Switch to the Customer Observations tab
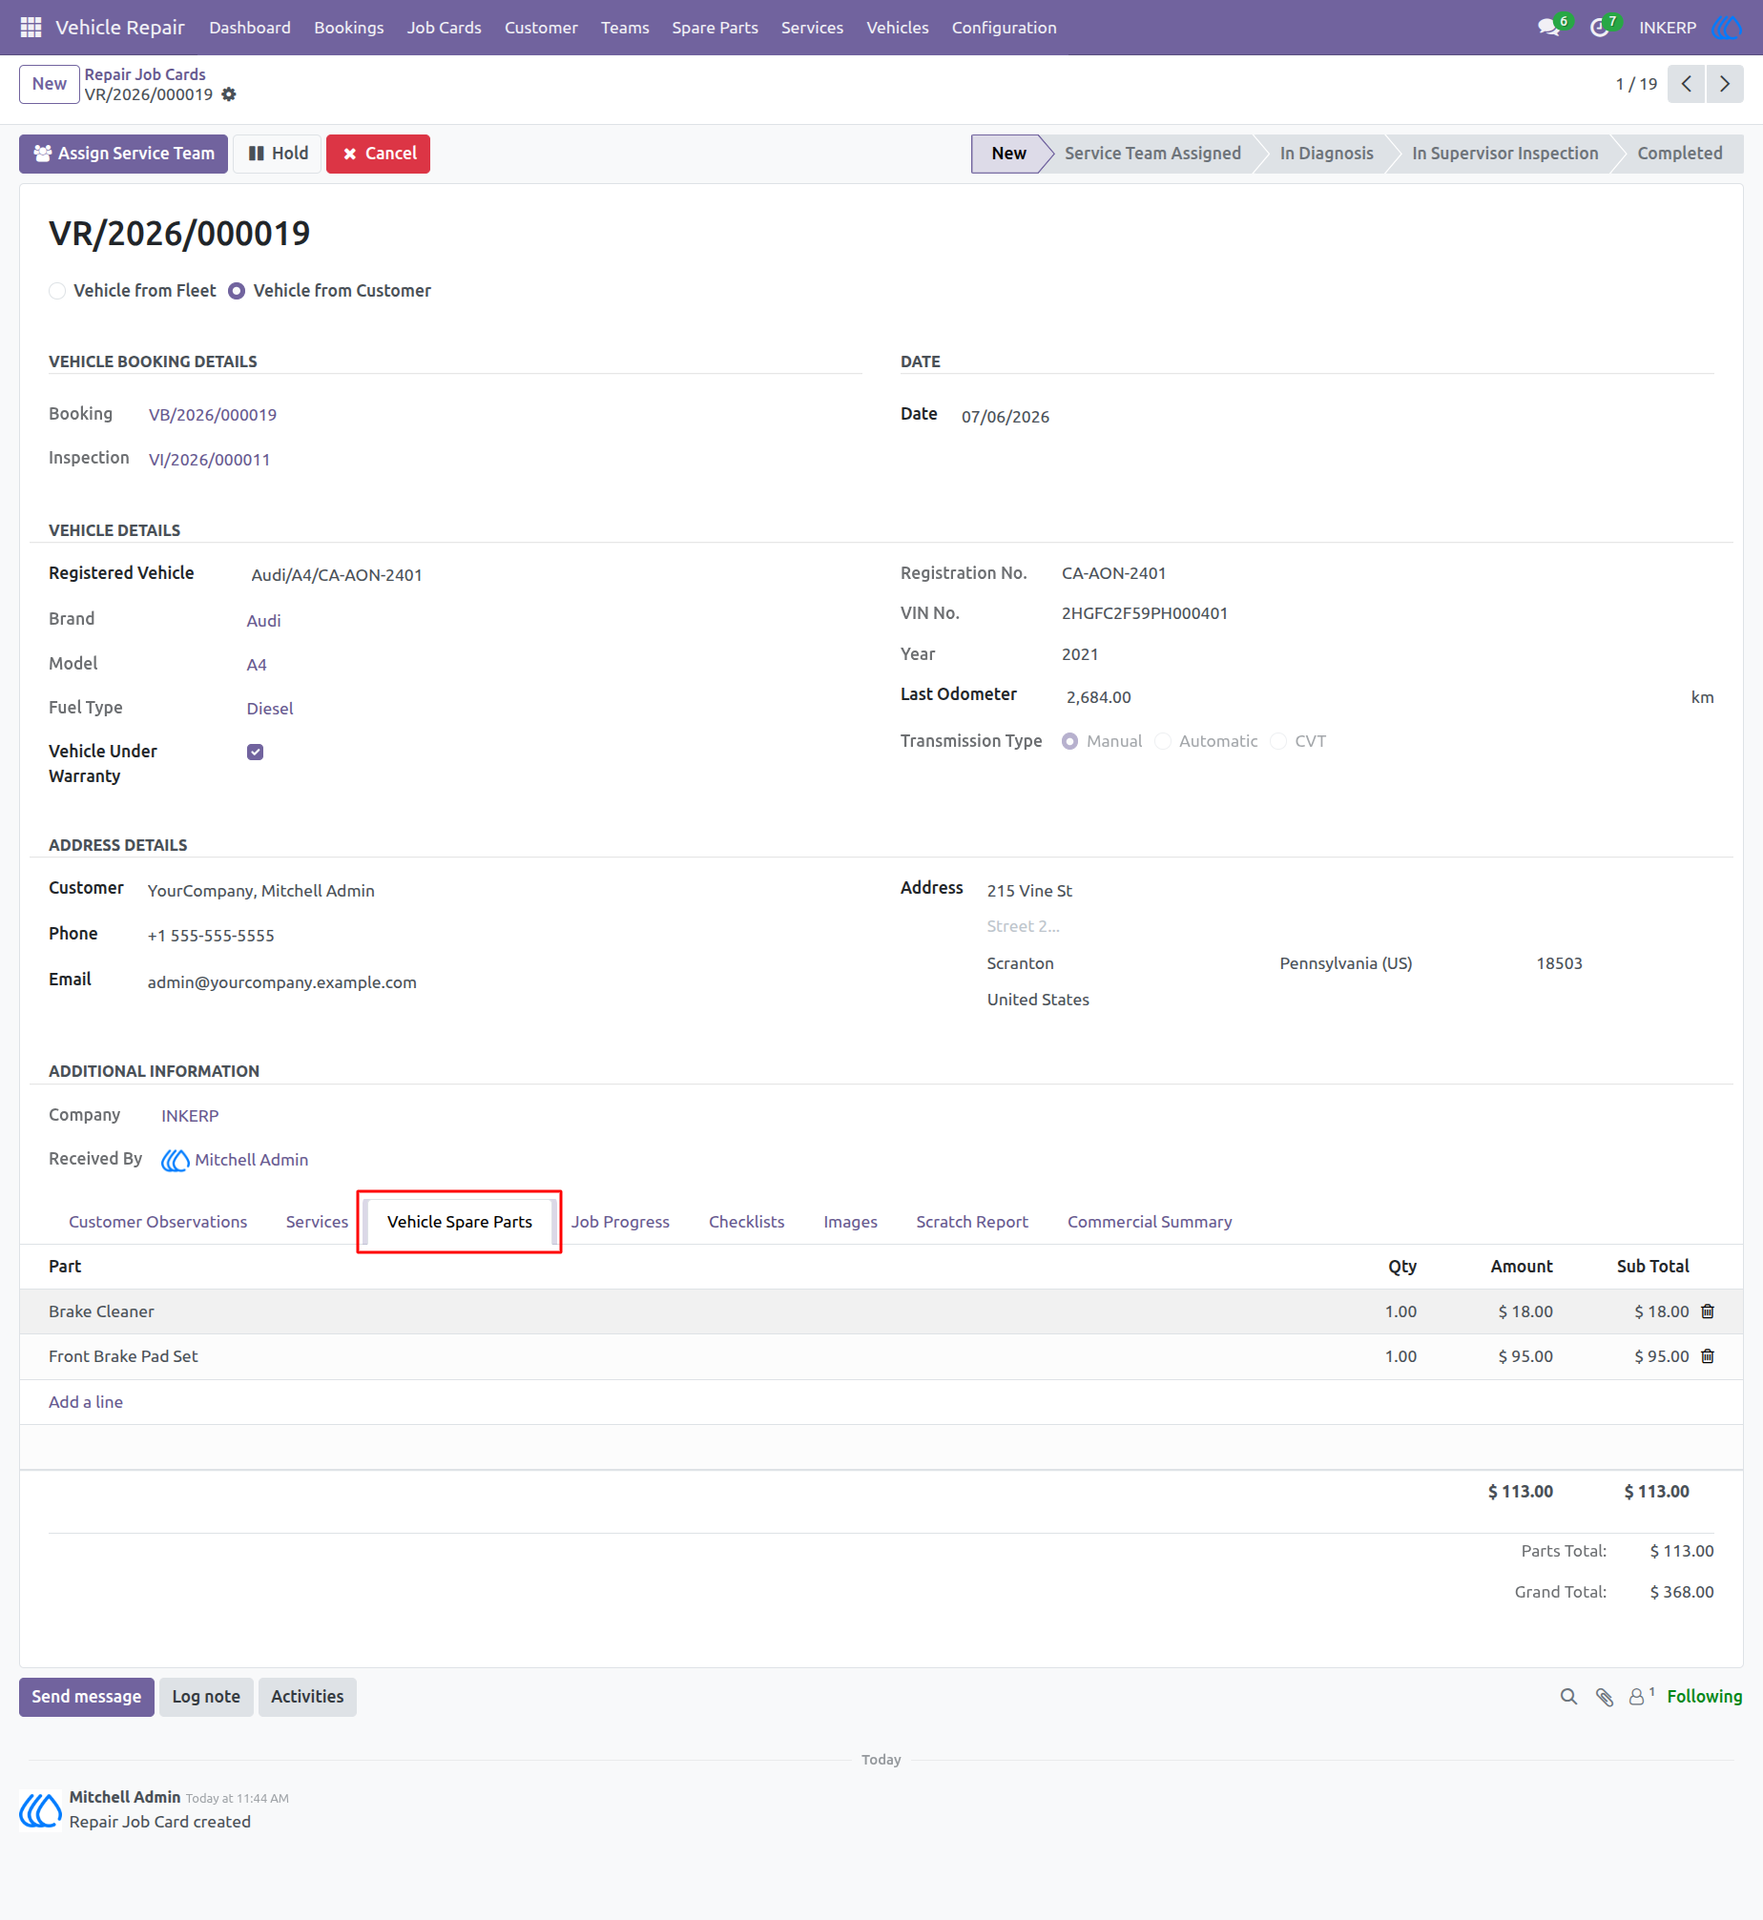Screen dimensions: 1763x1920 (158, 1222)
